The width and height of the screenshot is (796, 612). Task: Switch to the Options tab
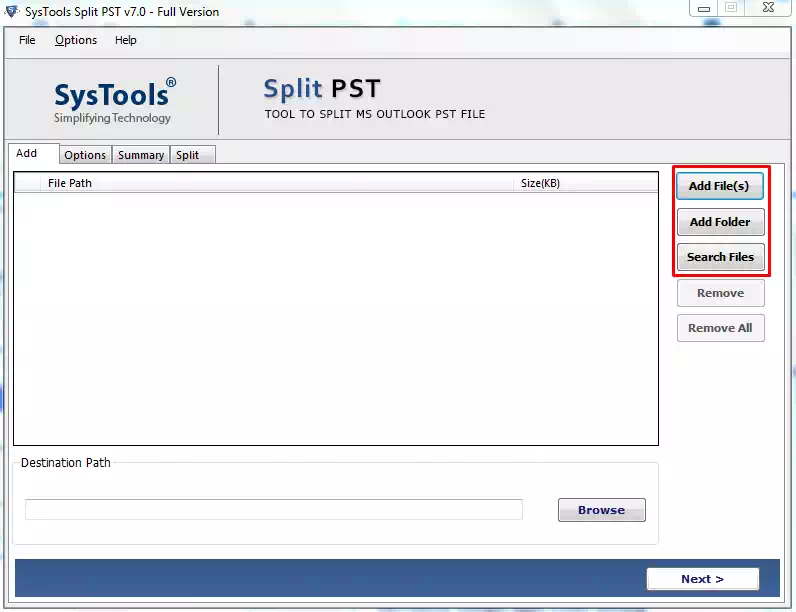tap(85, 155)
